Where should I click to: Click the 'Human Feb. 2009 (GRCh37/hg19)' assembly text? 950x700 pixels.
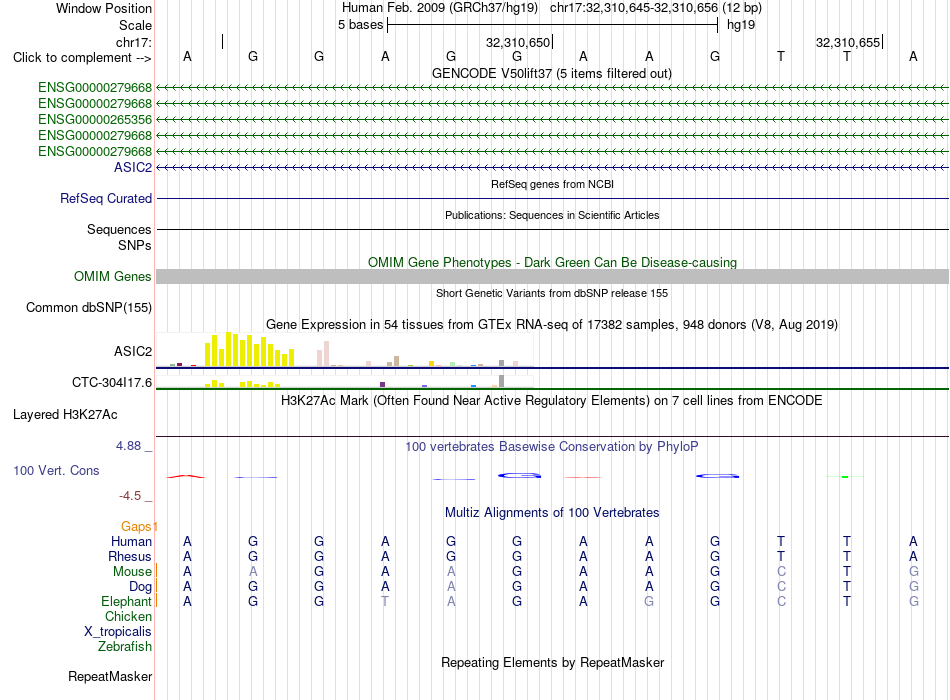pos(440,8)
